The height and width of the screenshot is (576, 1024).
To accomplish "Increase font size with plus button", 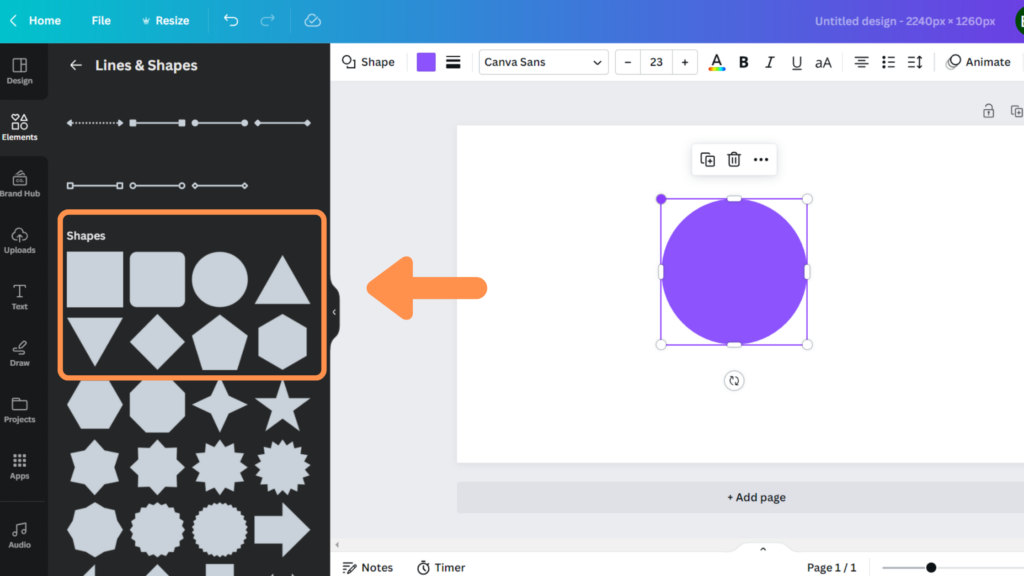I will click(x=684, y=62).
